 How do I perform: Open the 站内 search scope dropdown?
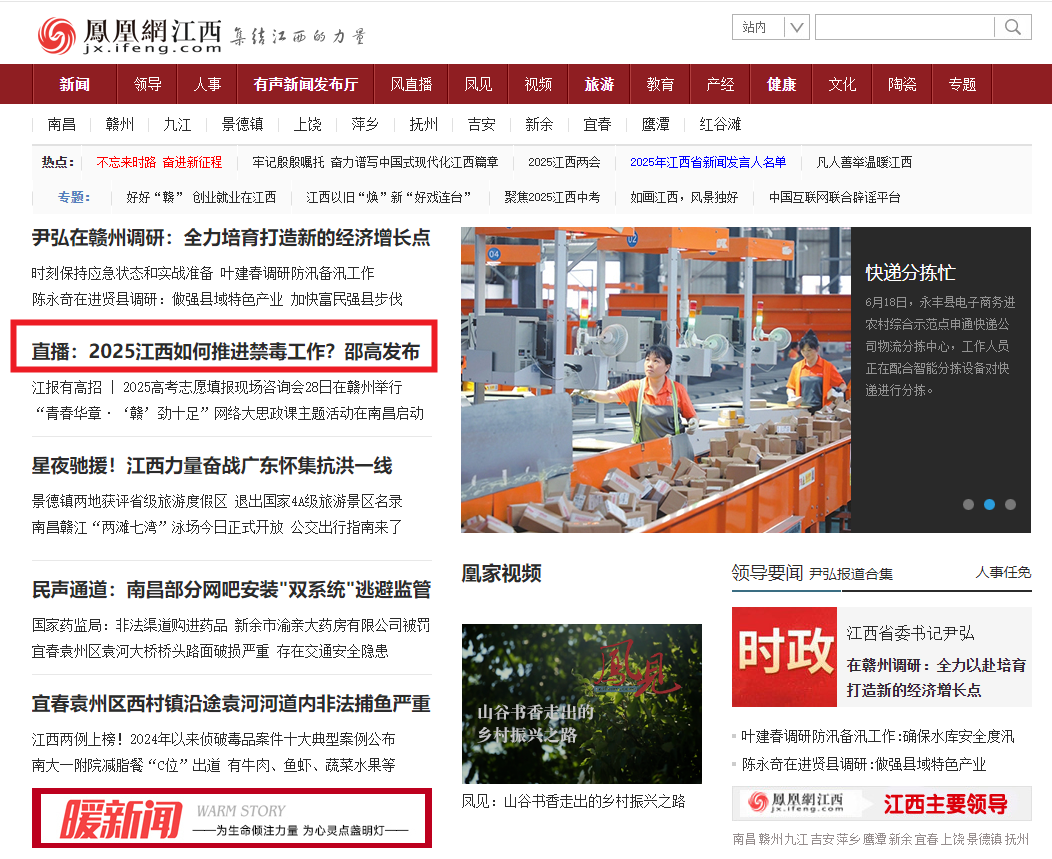click(x=771, y=27)
